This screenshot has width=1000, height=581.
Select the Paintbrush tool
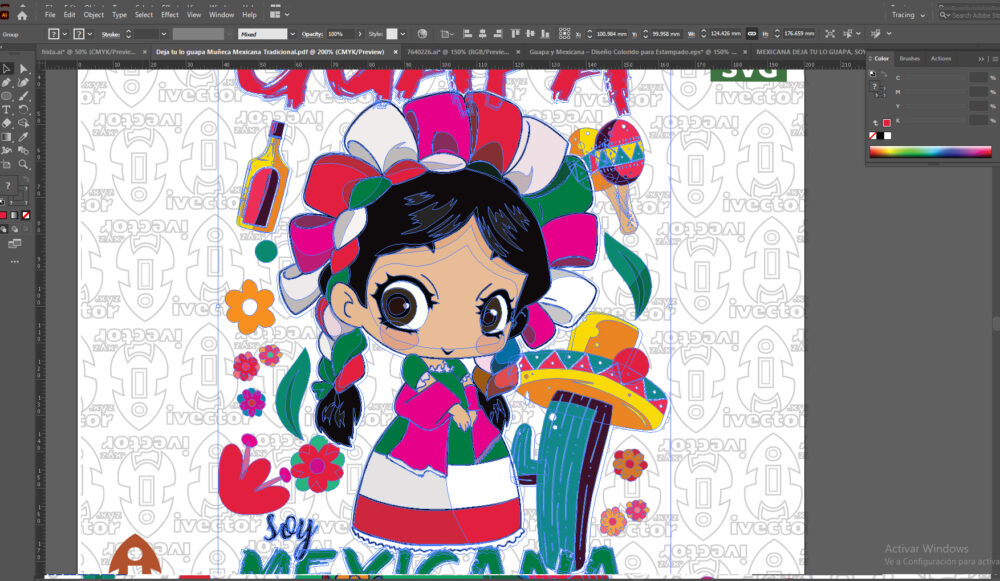tap(24, 96)
